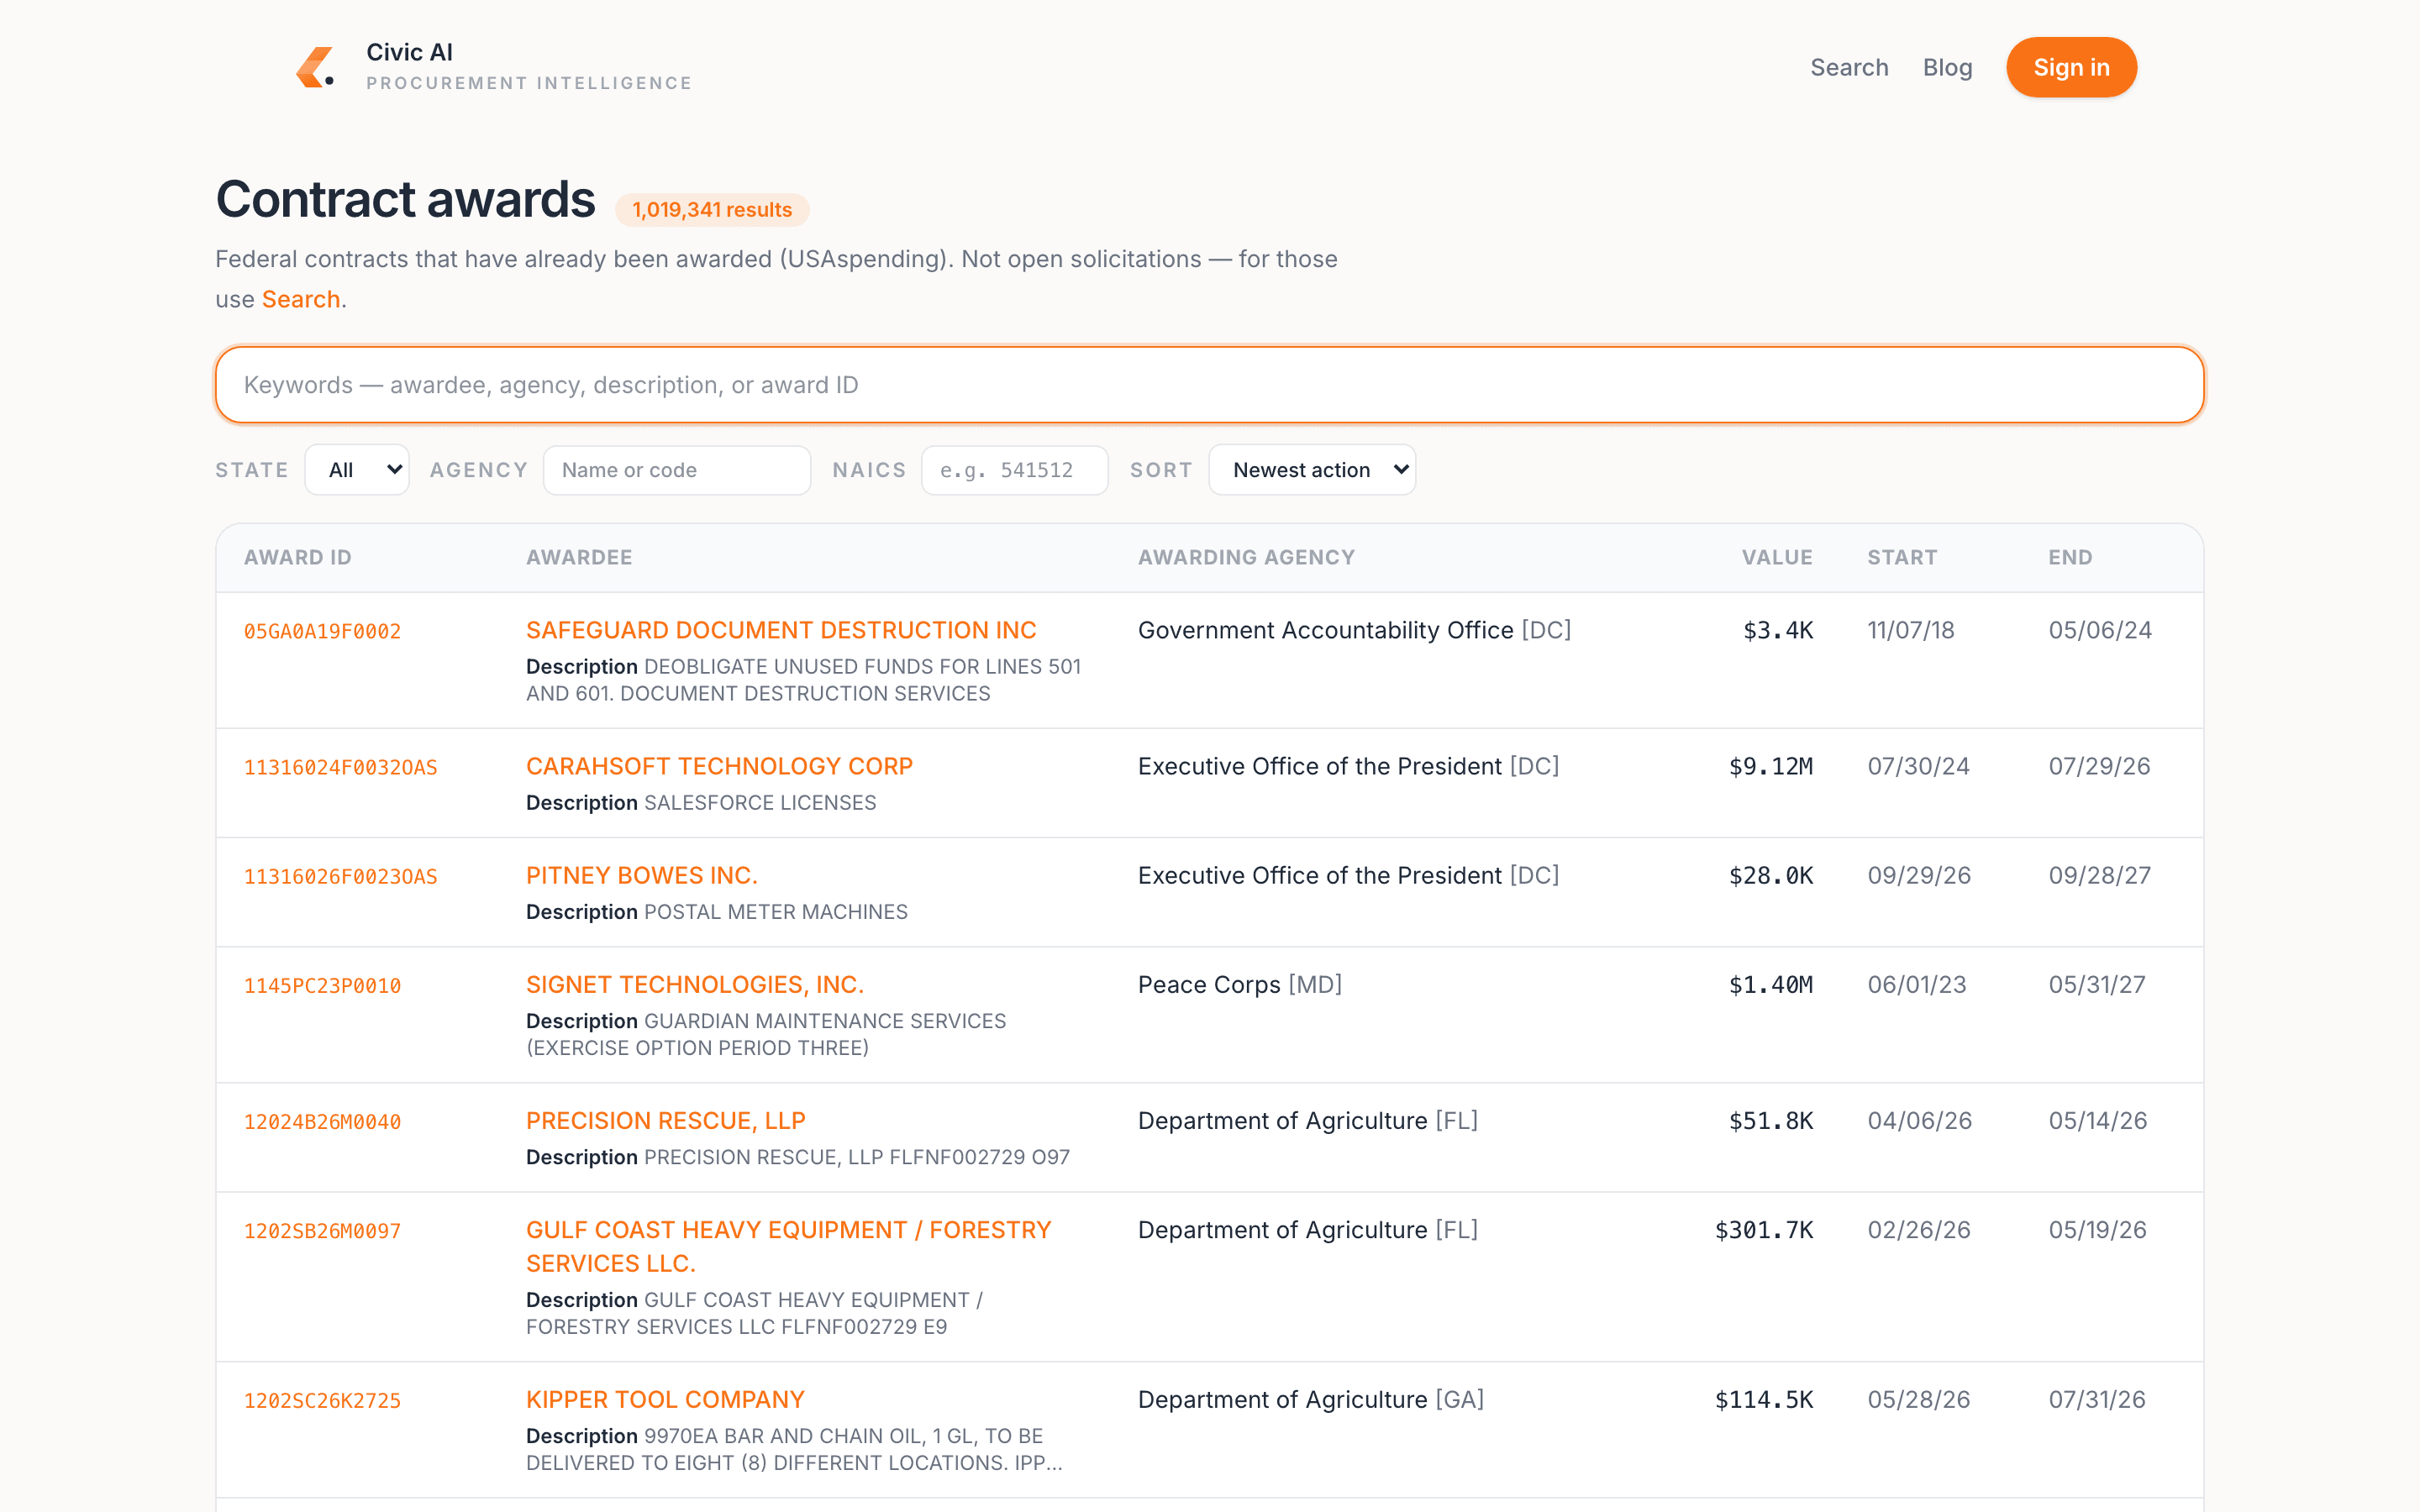
Task: Open Precision Rescue, LLP awardee link
Action: pos(665,1120)
